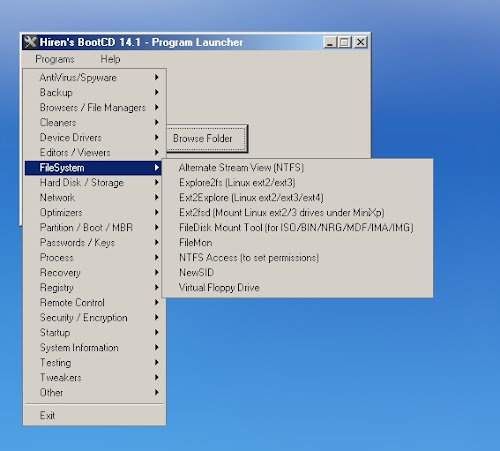500x451 pixels.
Task: Click the Browse Folder button
Action: click(x=207, y=138)
